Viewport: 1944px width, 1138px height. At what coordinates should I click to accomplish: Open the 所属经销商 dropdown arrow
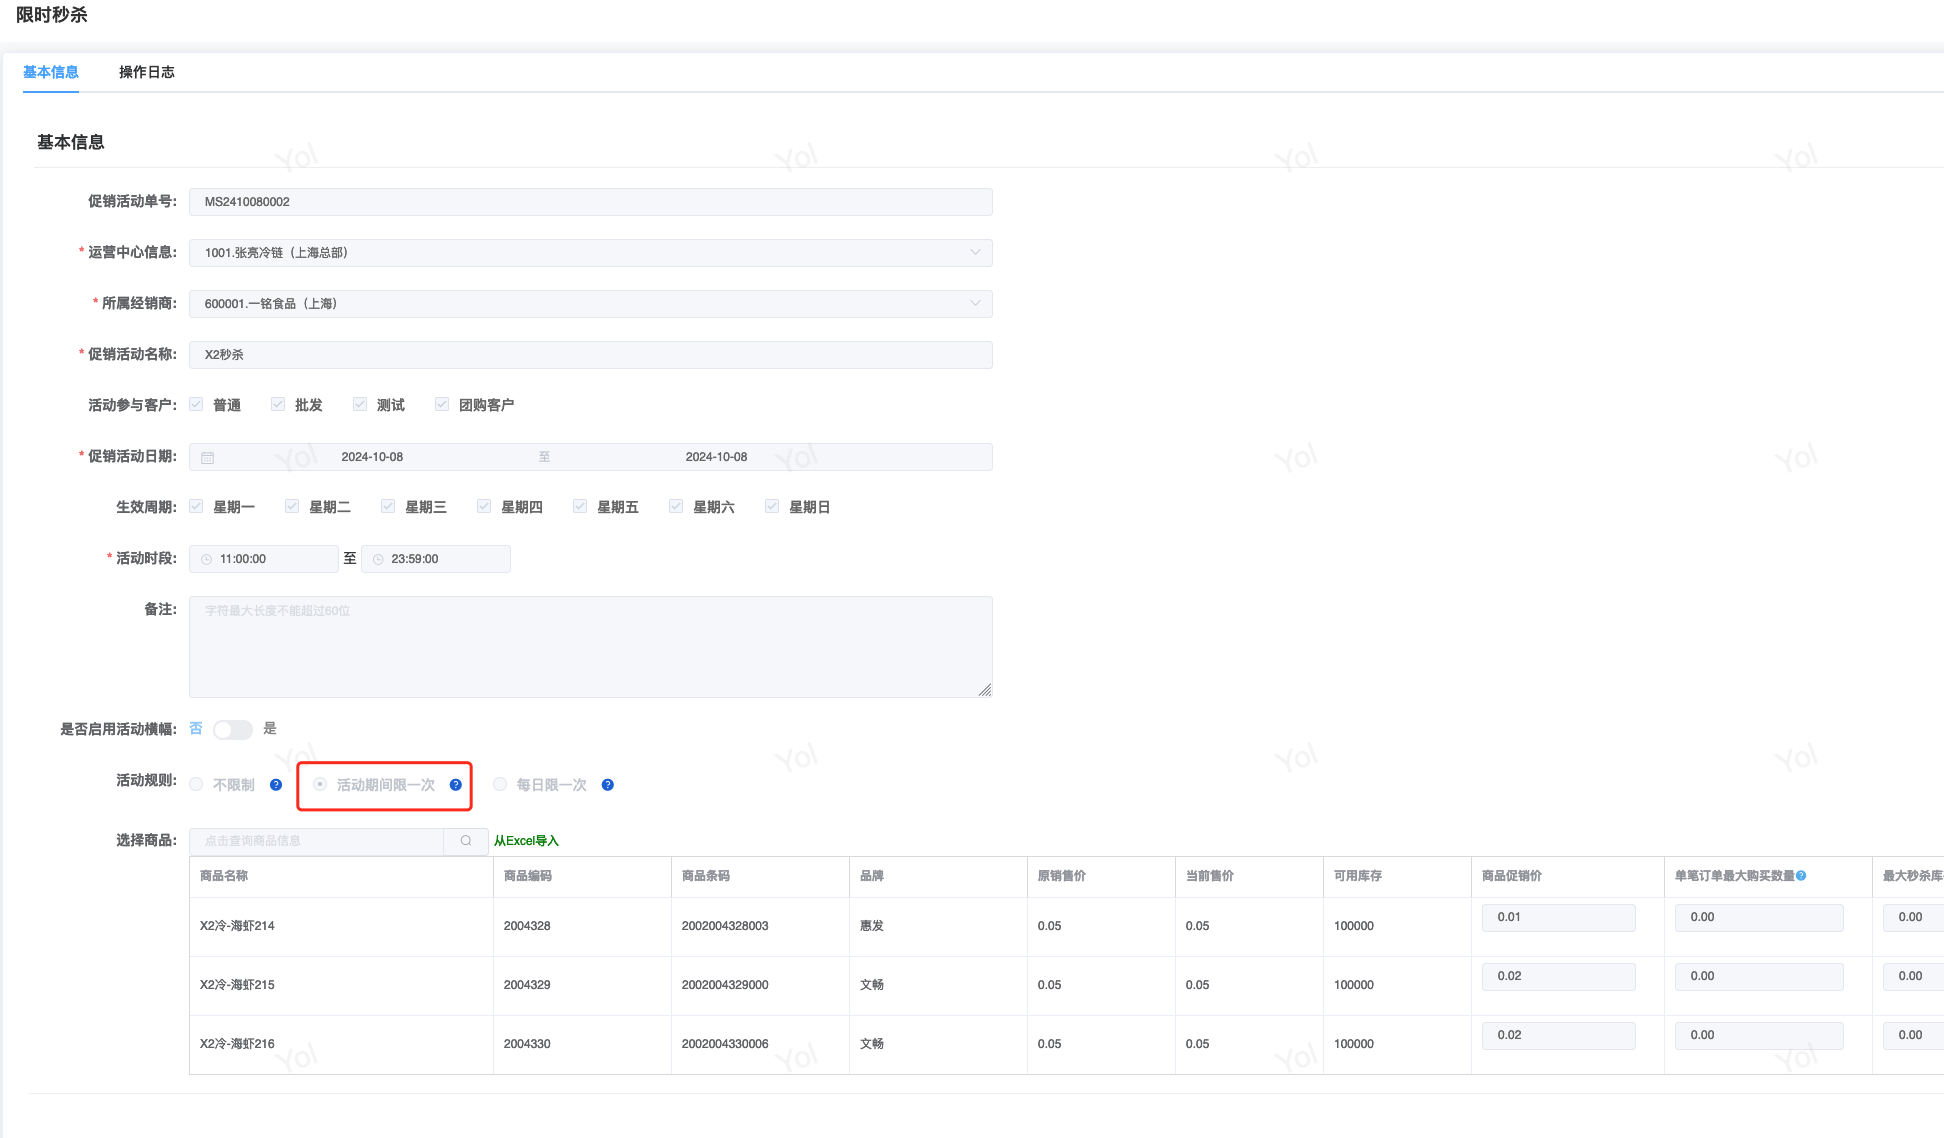point(975,303)
